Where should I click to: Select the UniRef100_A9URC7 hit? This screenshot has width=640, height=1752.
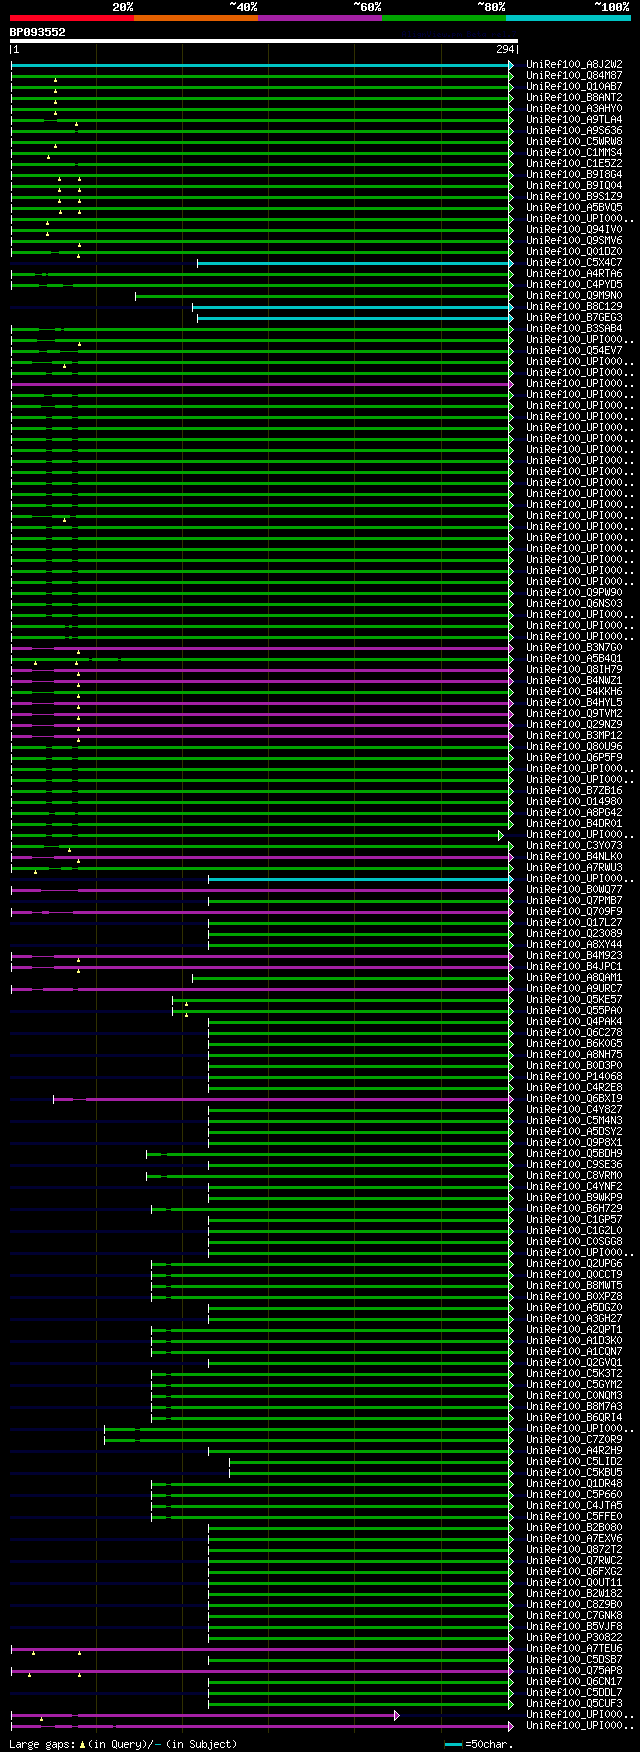[573, 989]
